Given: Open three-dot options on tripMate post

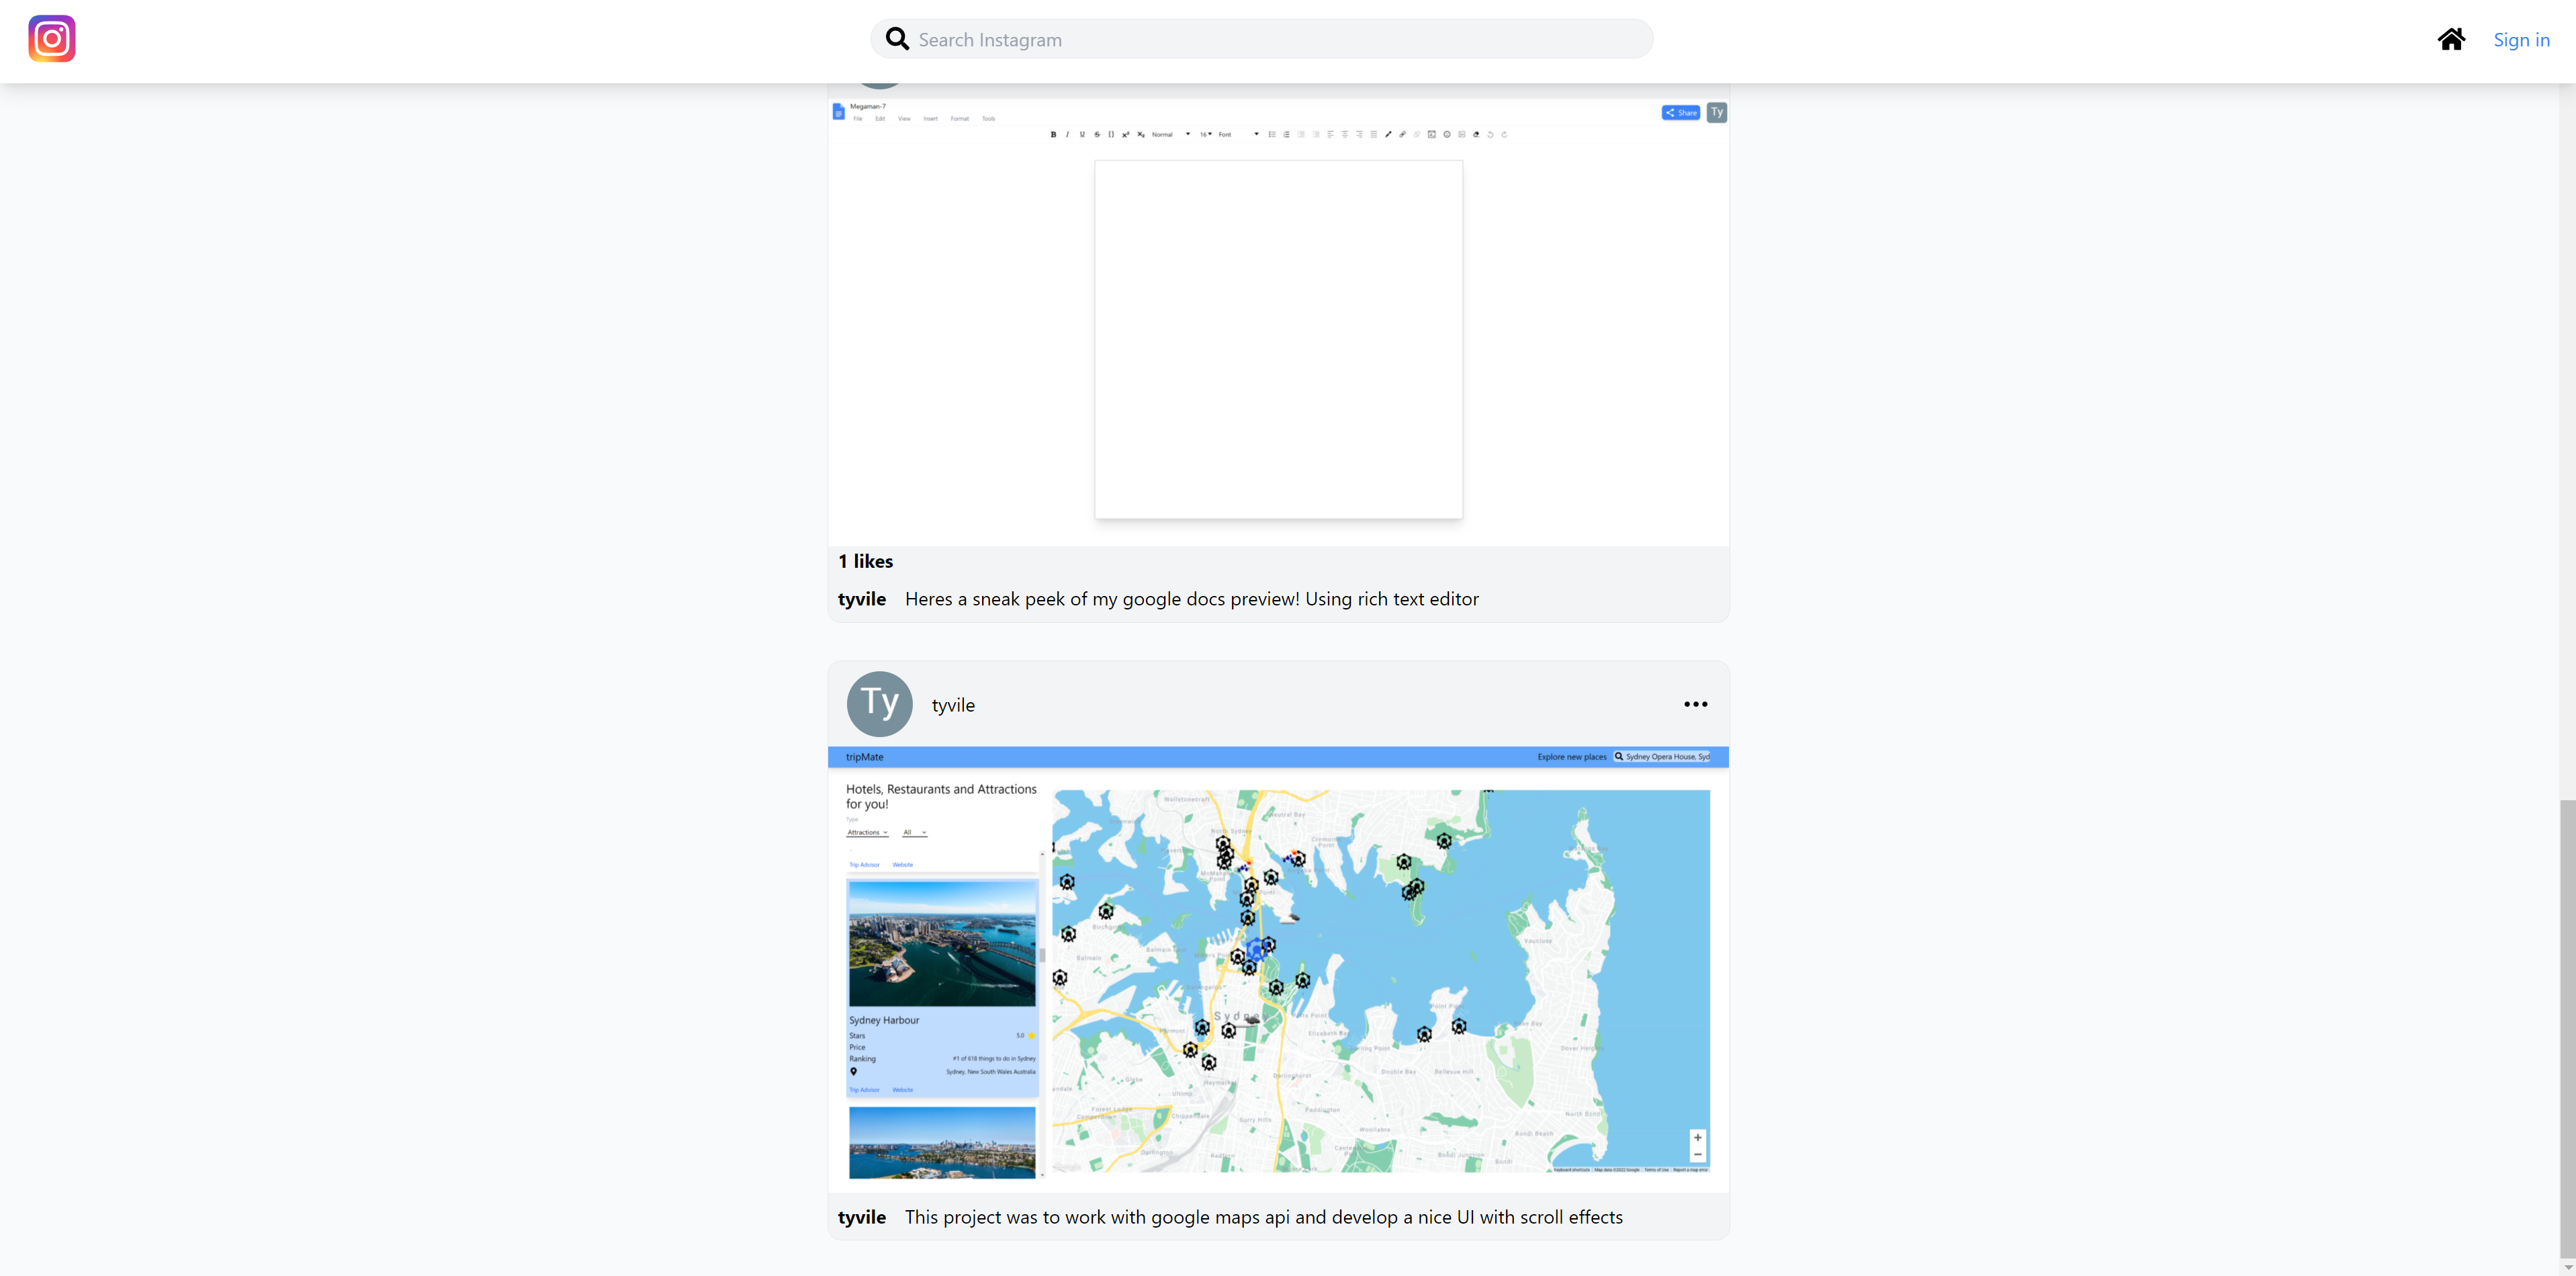Looking at the screenshot, I should coord(1695,704).
